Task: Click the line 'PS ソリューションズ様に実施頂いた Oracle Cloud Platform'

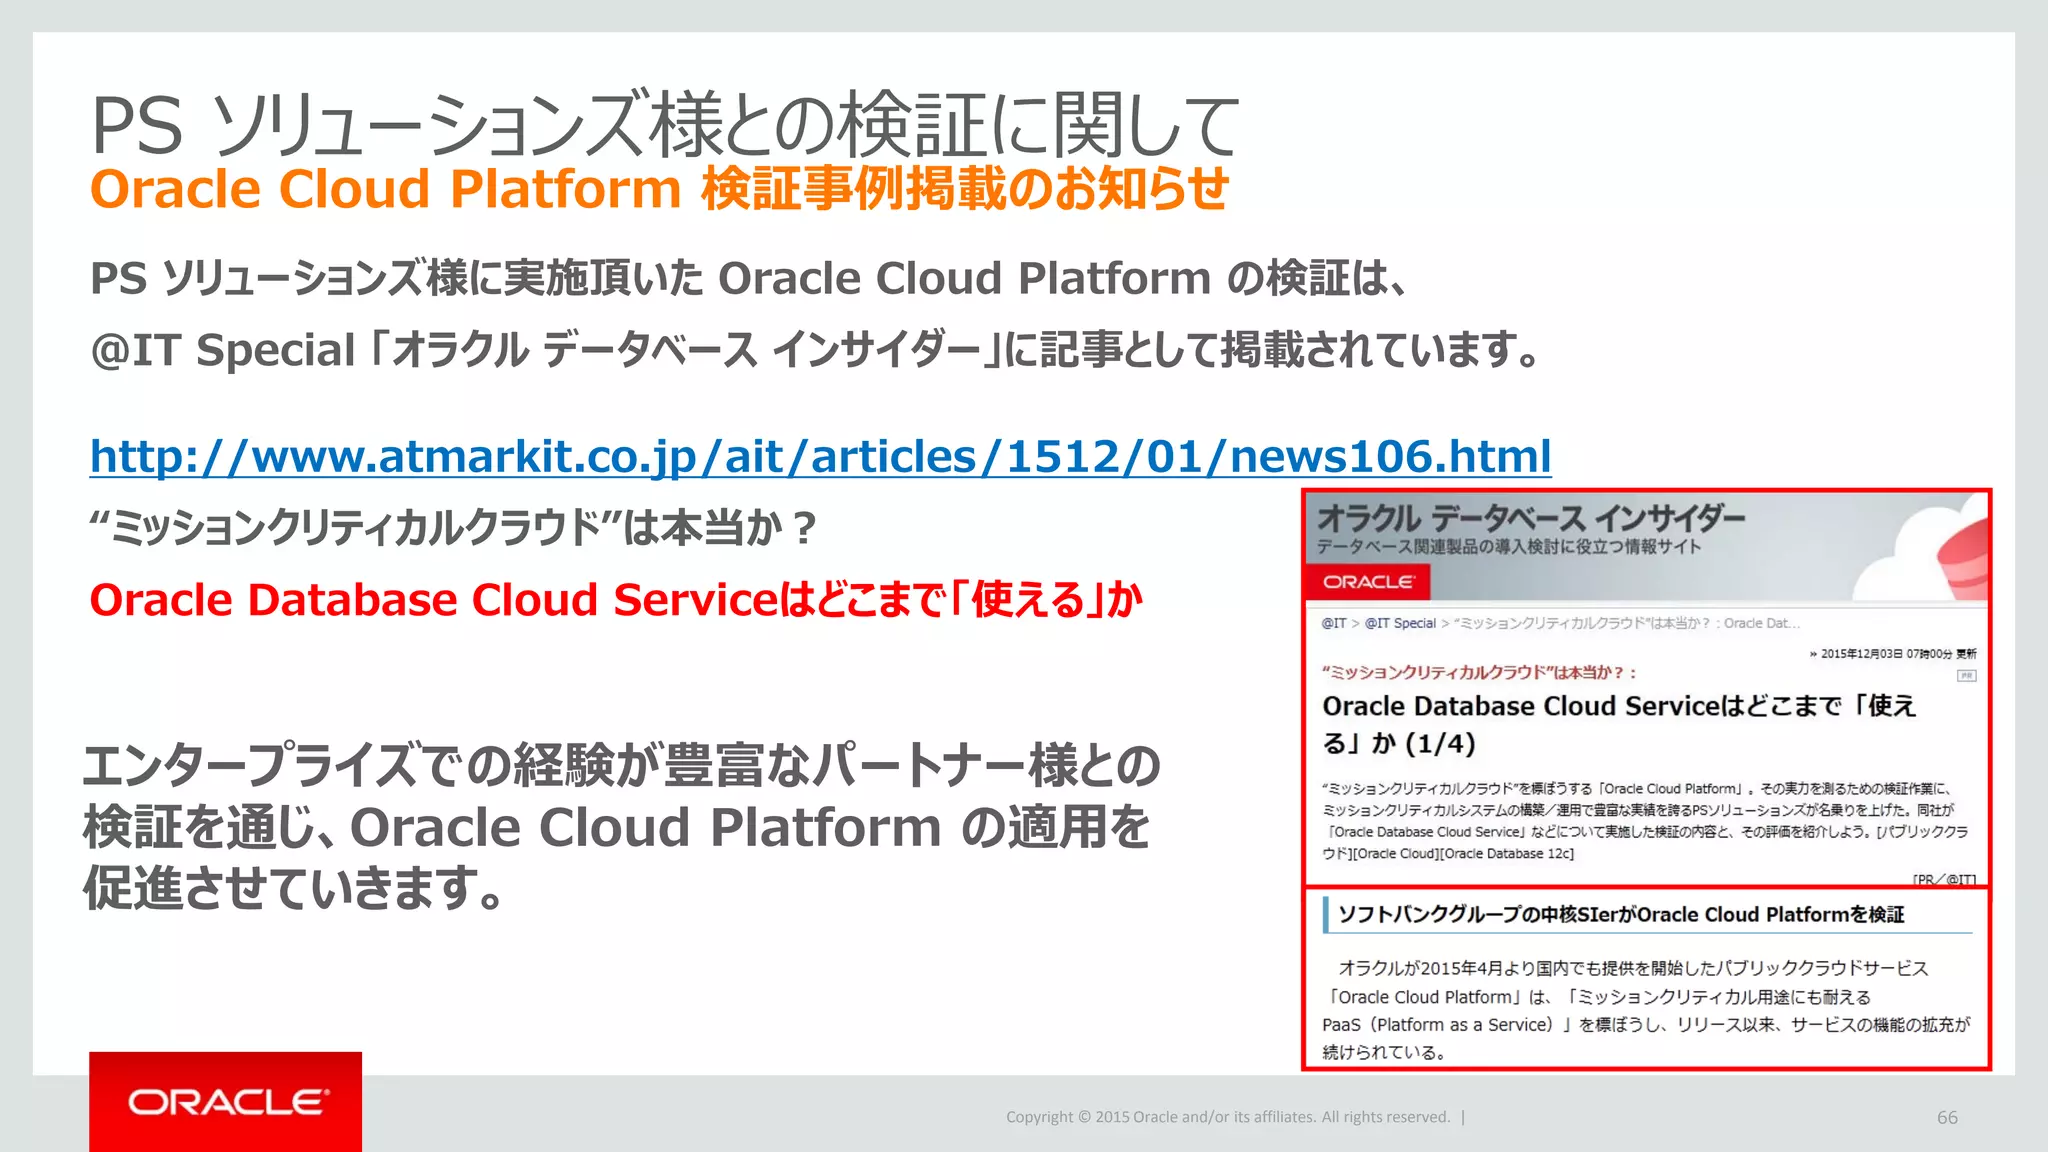Action: click(749, 278)
